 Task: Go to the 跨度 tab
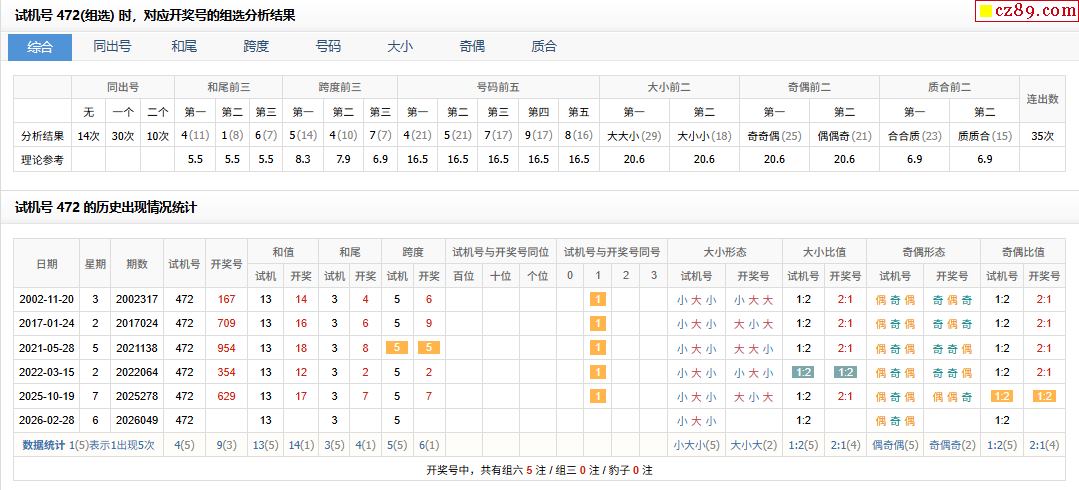click(x=256, y=47)
